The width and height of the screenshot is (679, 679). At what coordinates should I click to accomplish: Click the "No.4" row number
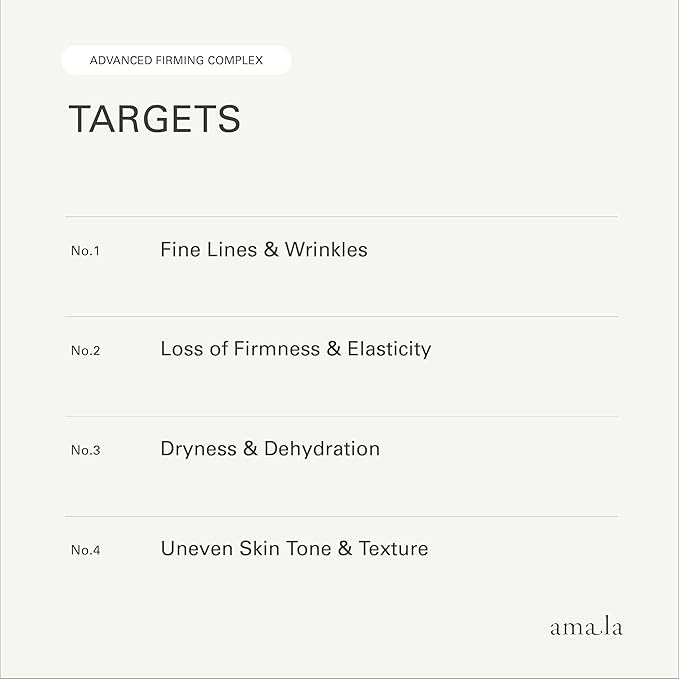(85, 550)
